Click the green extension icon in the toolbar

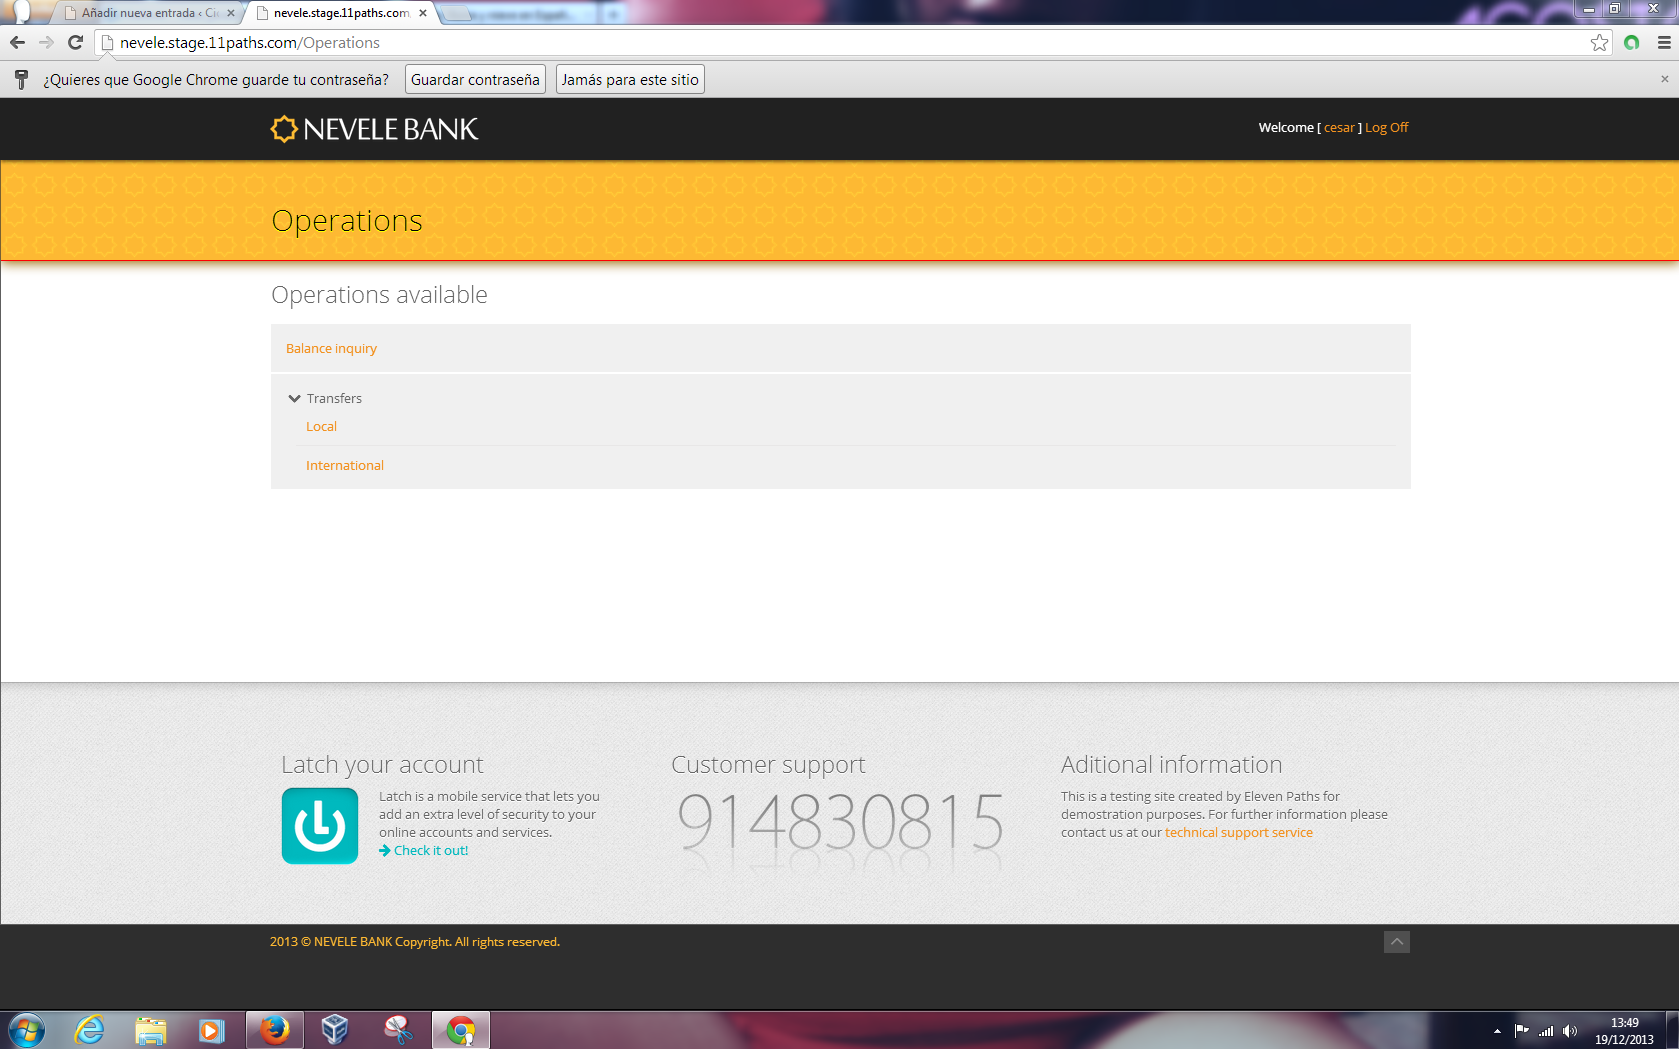pos(1632,43)
